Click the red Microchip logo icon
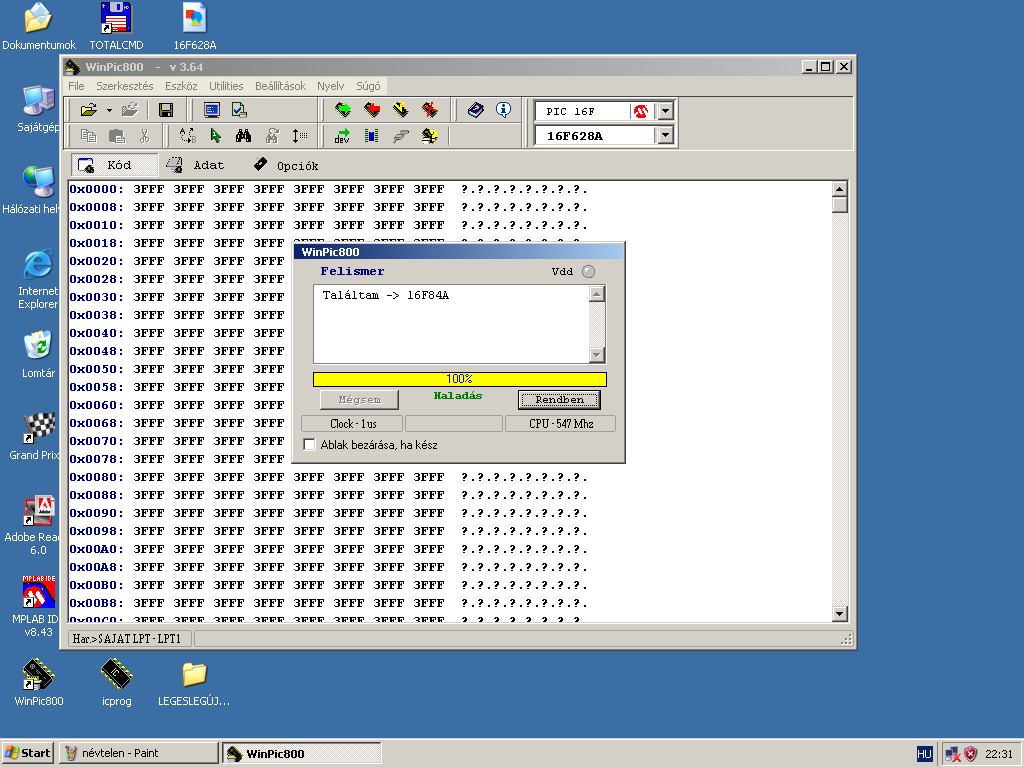This screenshot has height=768, width=1024. pyautogui.click(x=641, y=111)
